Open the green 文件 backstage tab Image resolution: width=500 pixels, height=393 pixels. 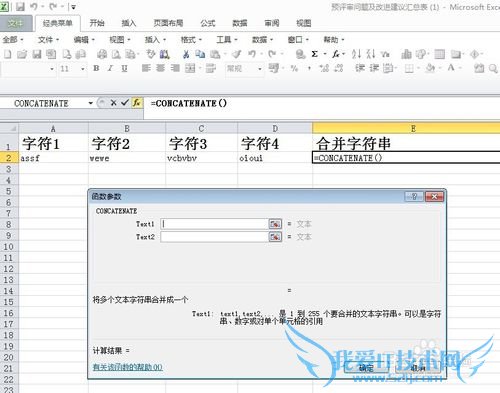pos(16,23)
